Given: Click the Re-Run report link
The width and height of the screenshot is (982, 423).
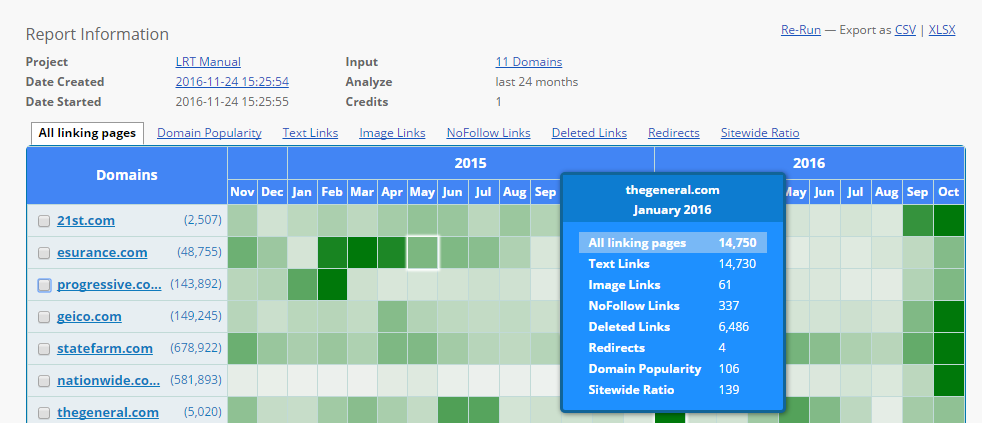Looking at the screenshot, I should (800, 29).
